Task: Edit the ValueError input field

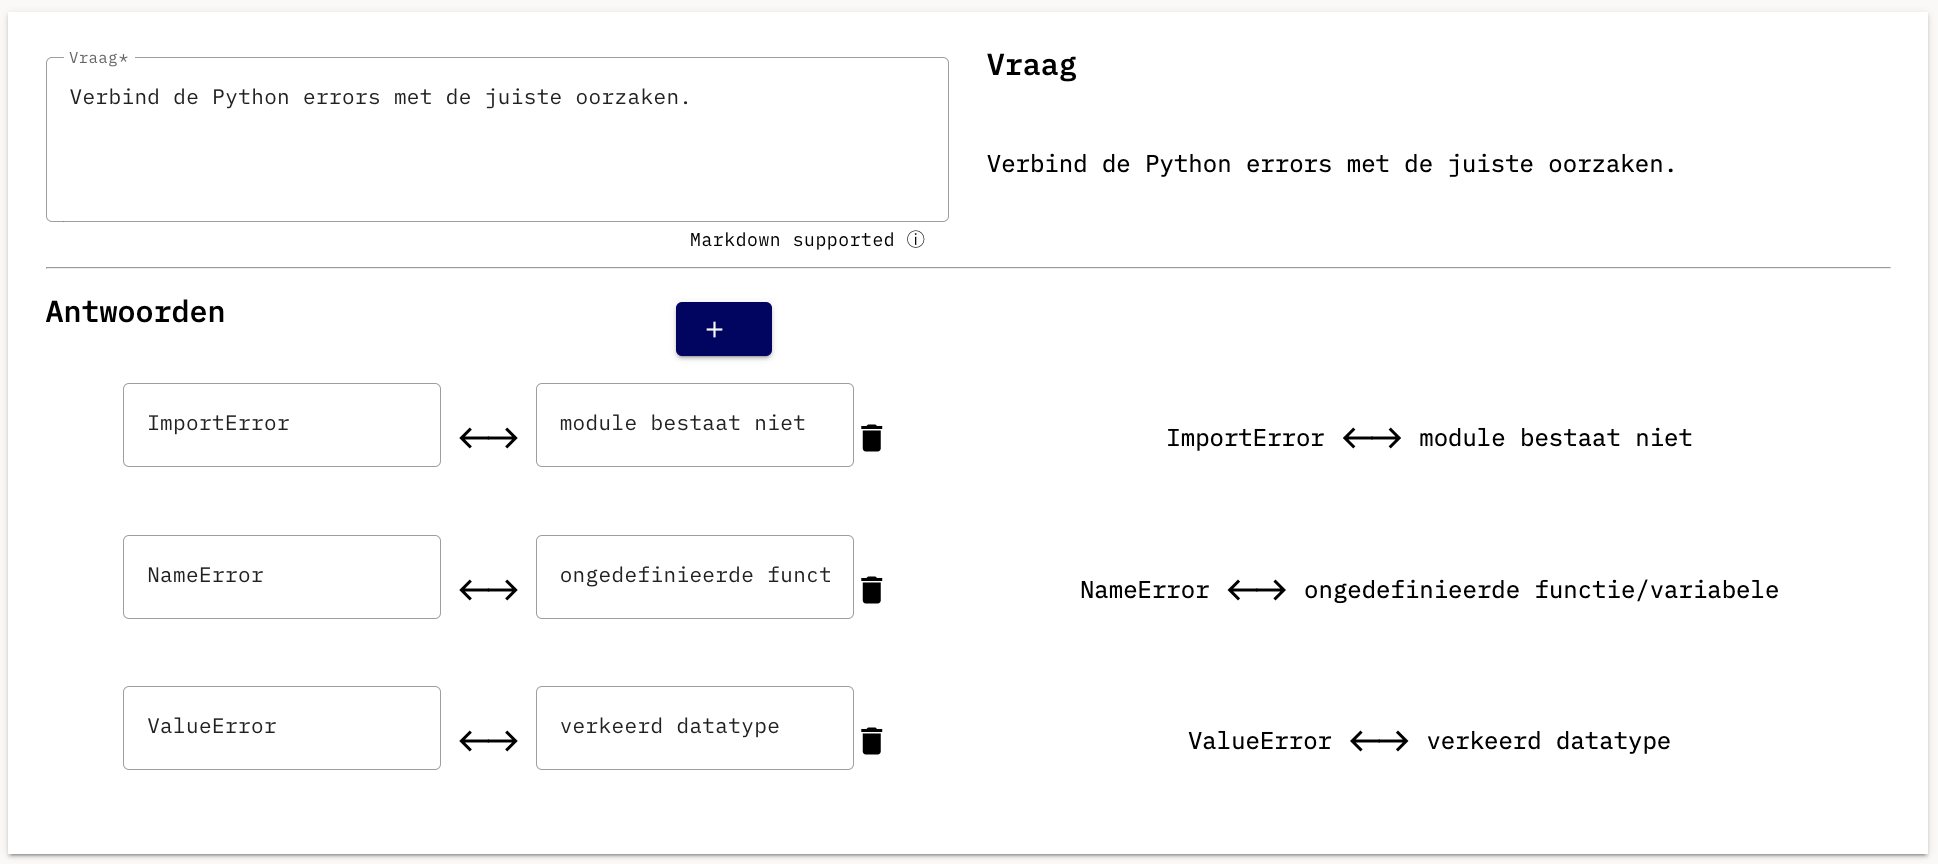Action: [282, 728]
